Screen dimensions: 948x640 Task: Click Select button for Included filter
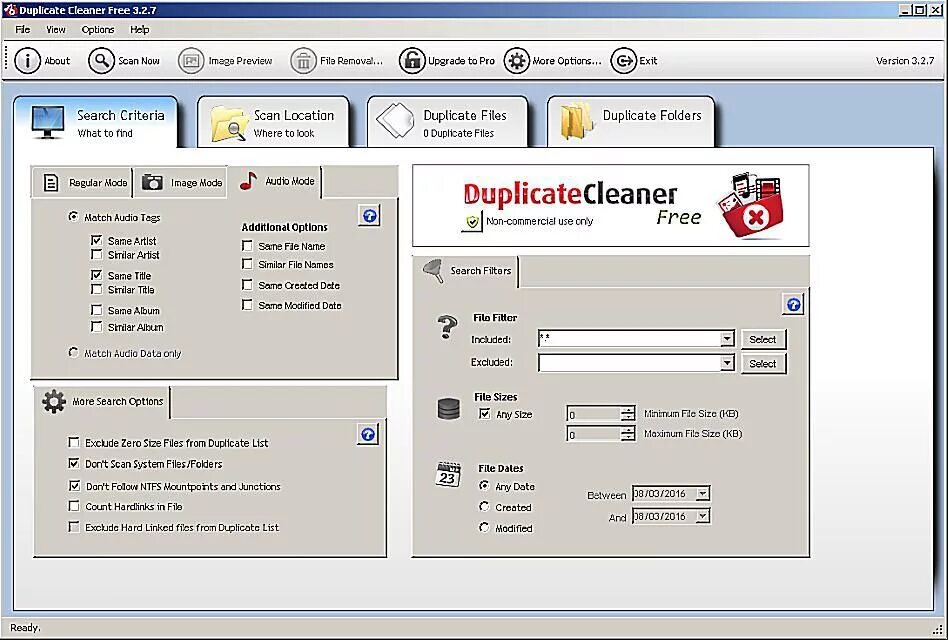[763, 339]
